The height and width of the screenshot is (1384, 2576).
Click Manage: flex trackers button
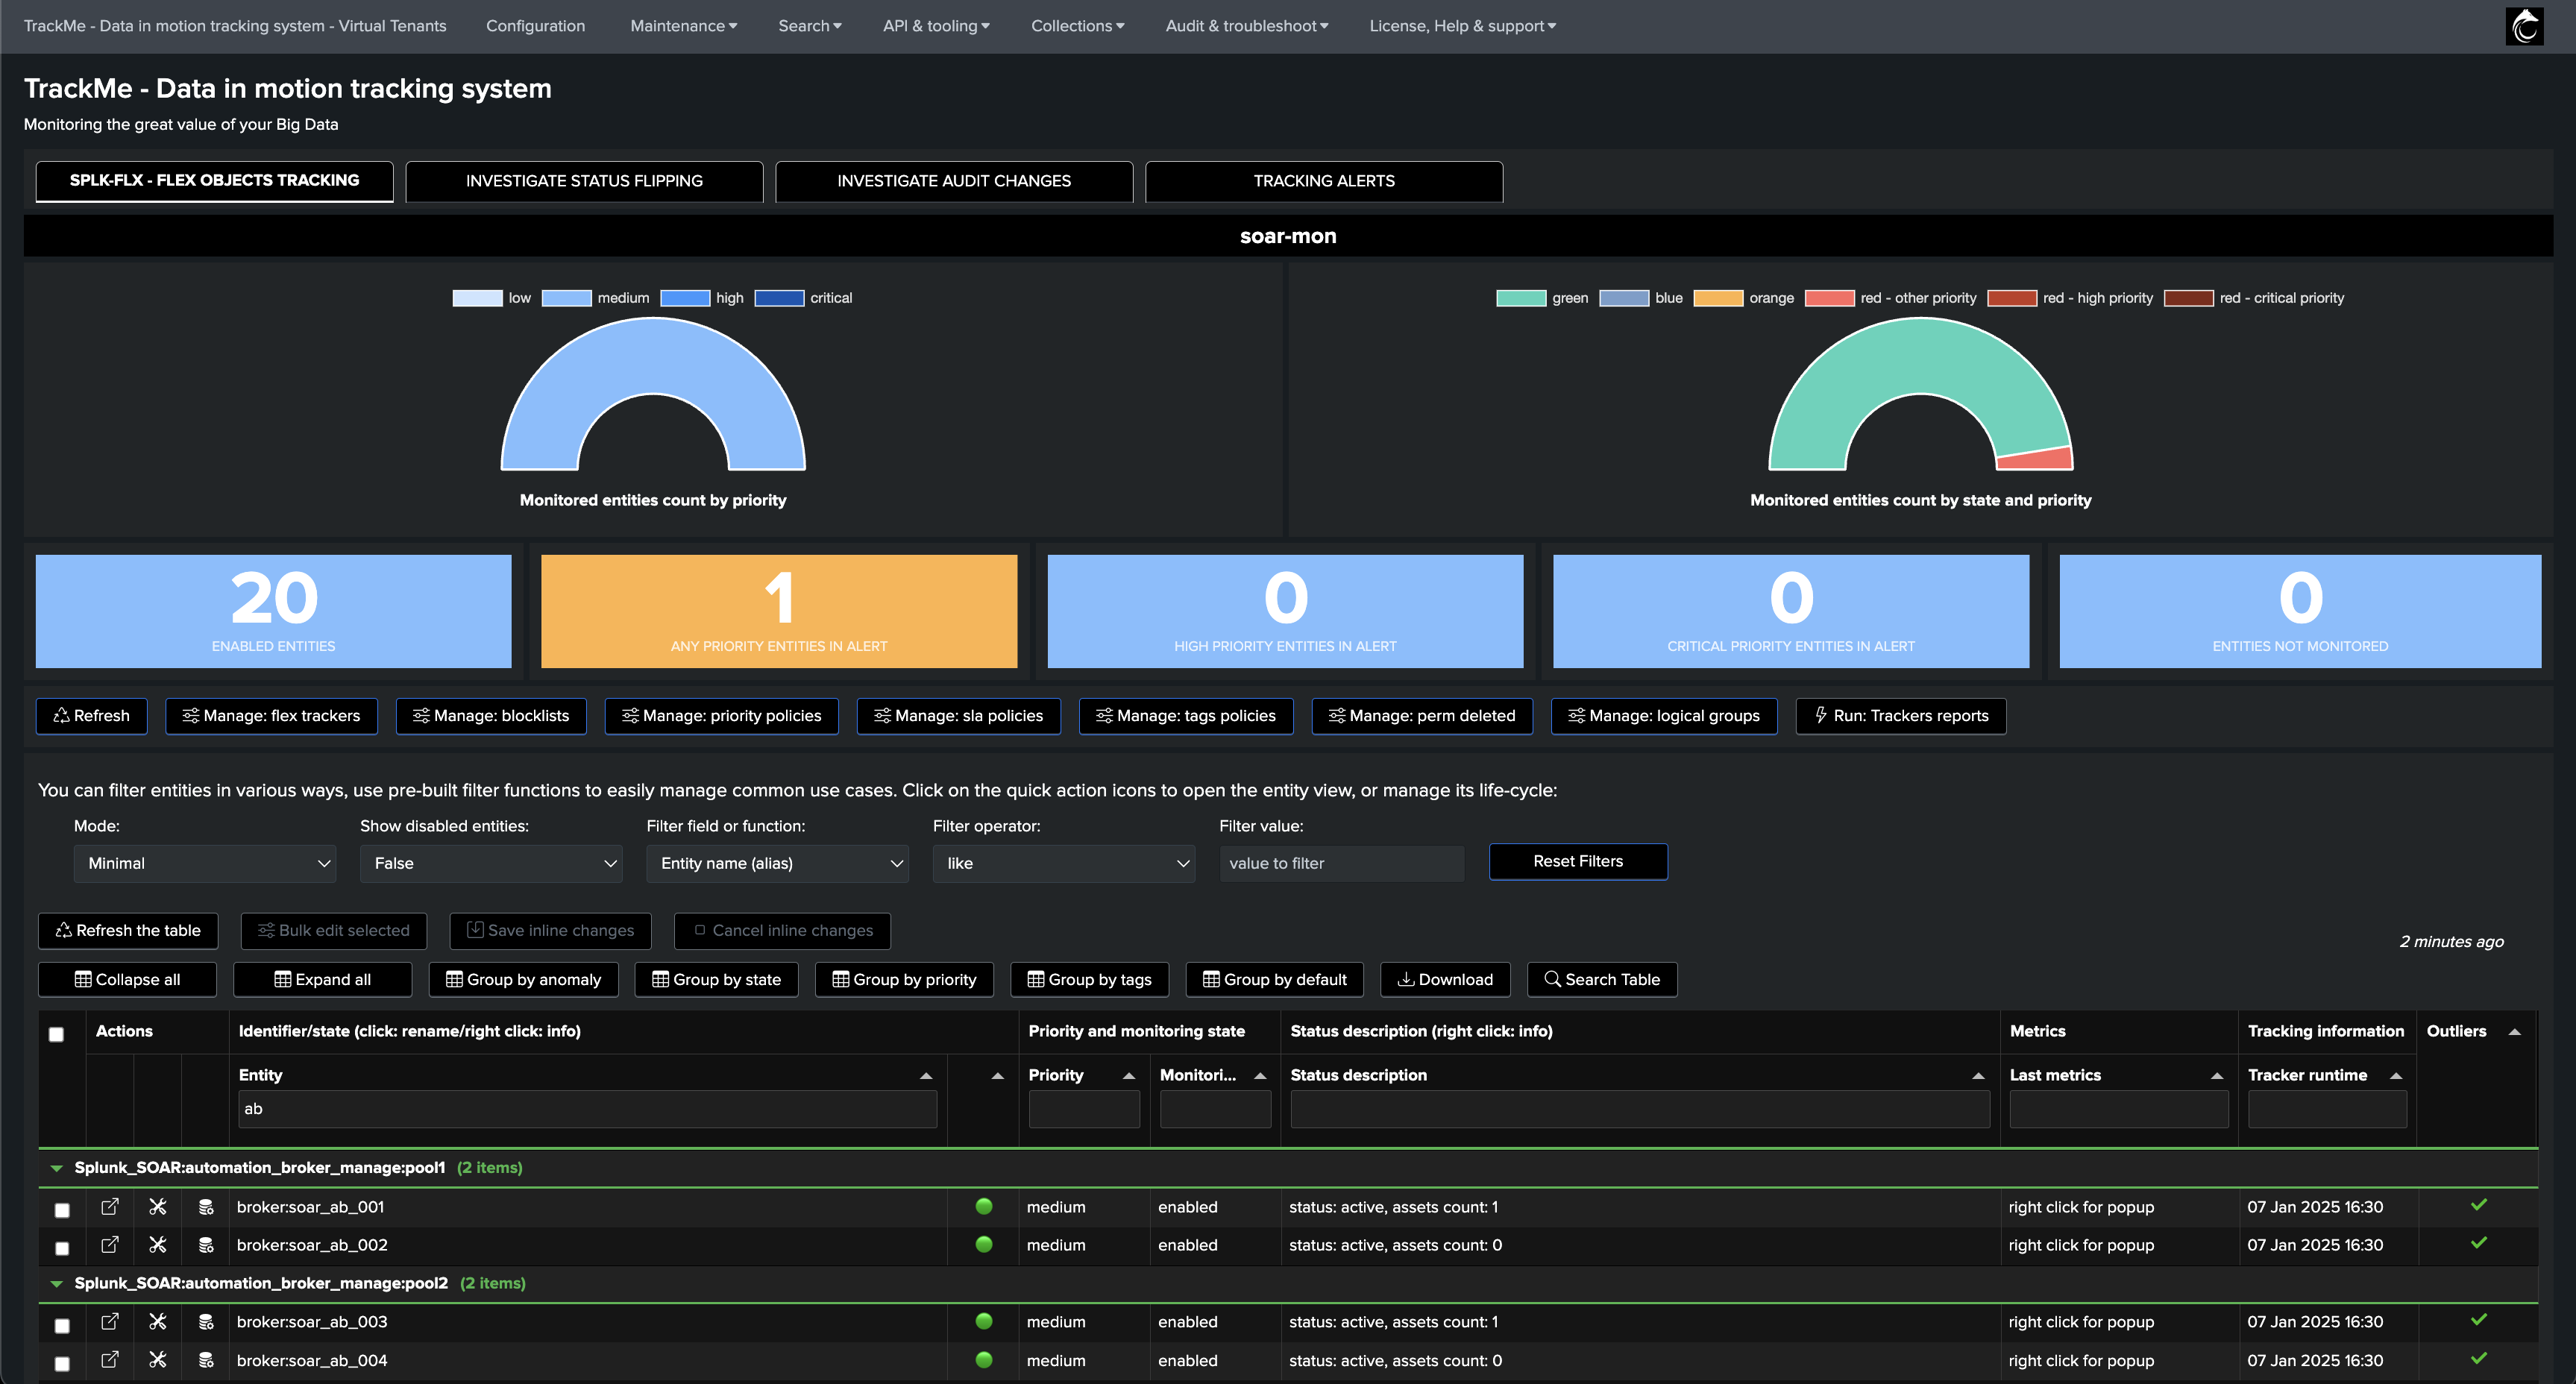point(272,716)
